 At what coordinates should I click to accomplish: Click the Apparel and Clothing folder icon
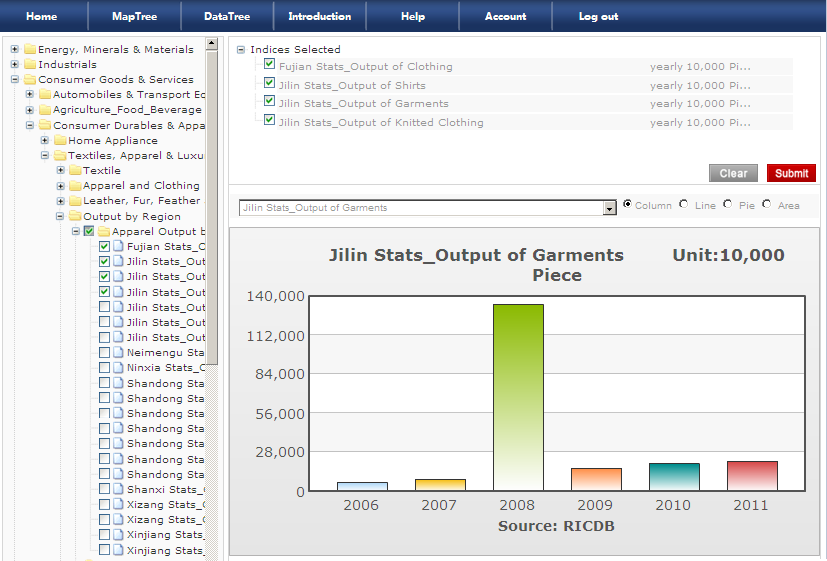coord(75,186)
